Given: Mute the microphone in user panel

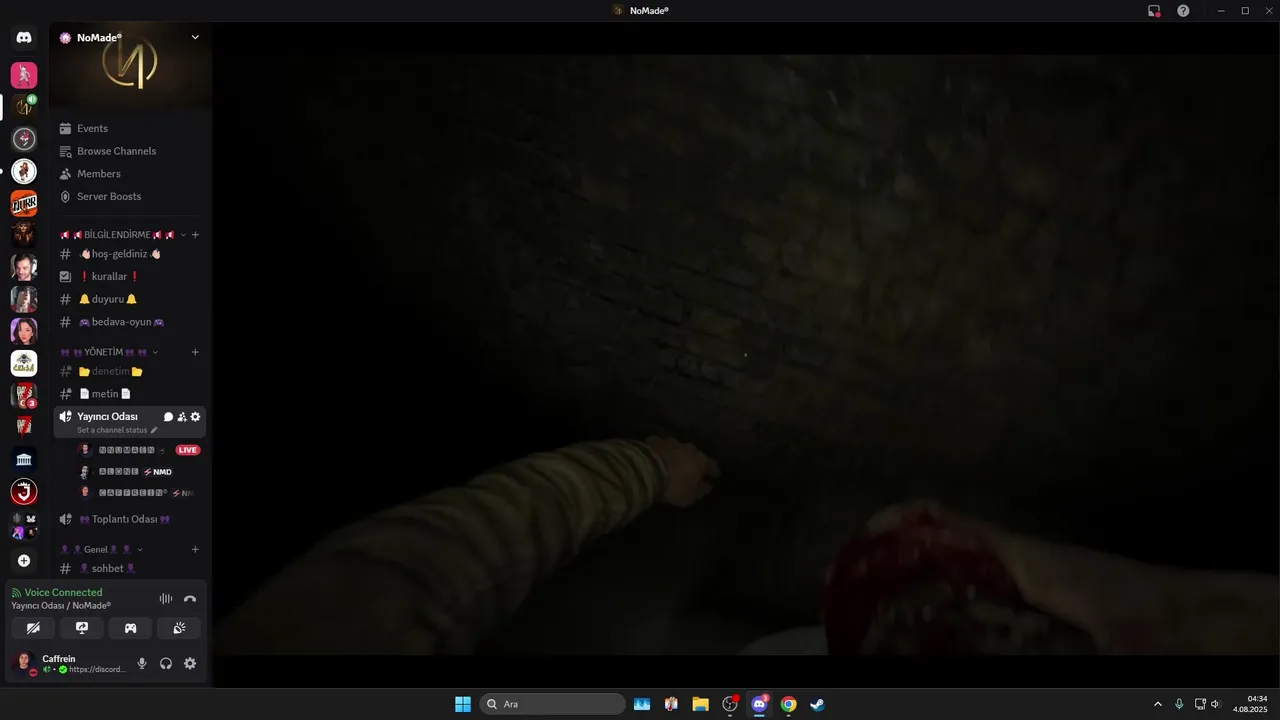Looking at the screenshot, I should point(142,663).
